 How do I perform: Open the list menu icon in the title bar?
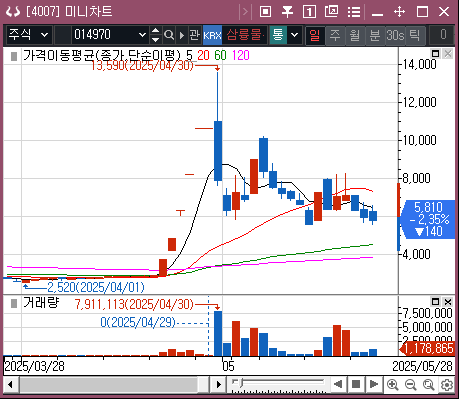pos(354,12)
